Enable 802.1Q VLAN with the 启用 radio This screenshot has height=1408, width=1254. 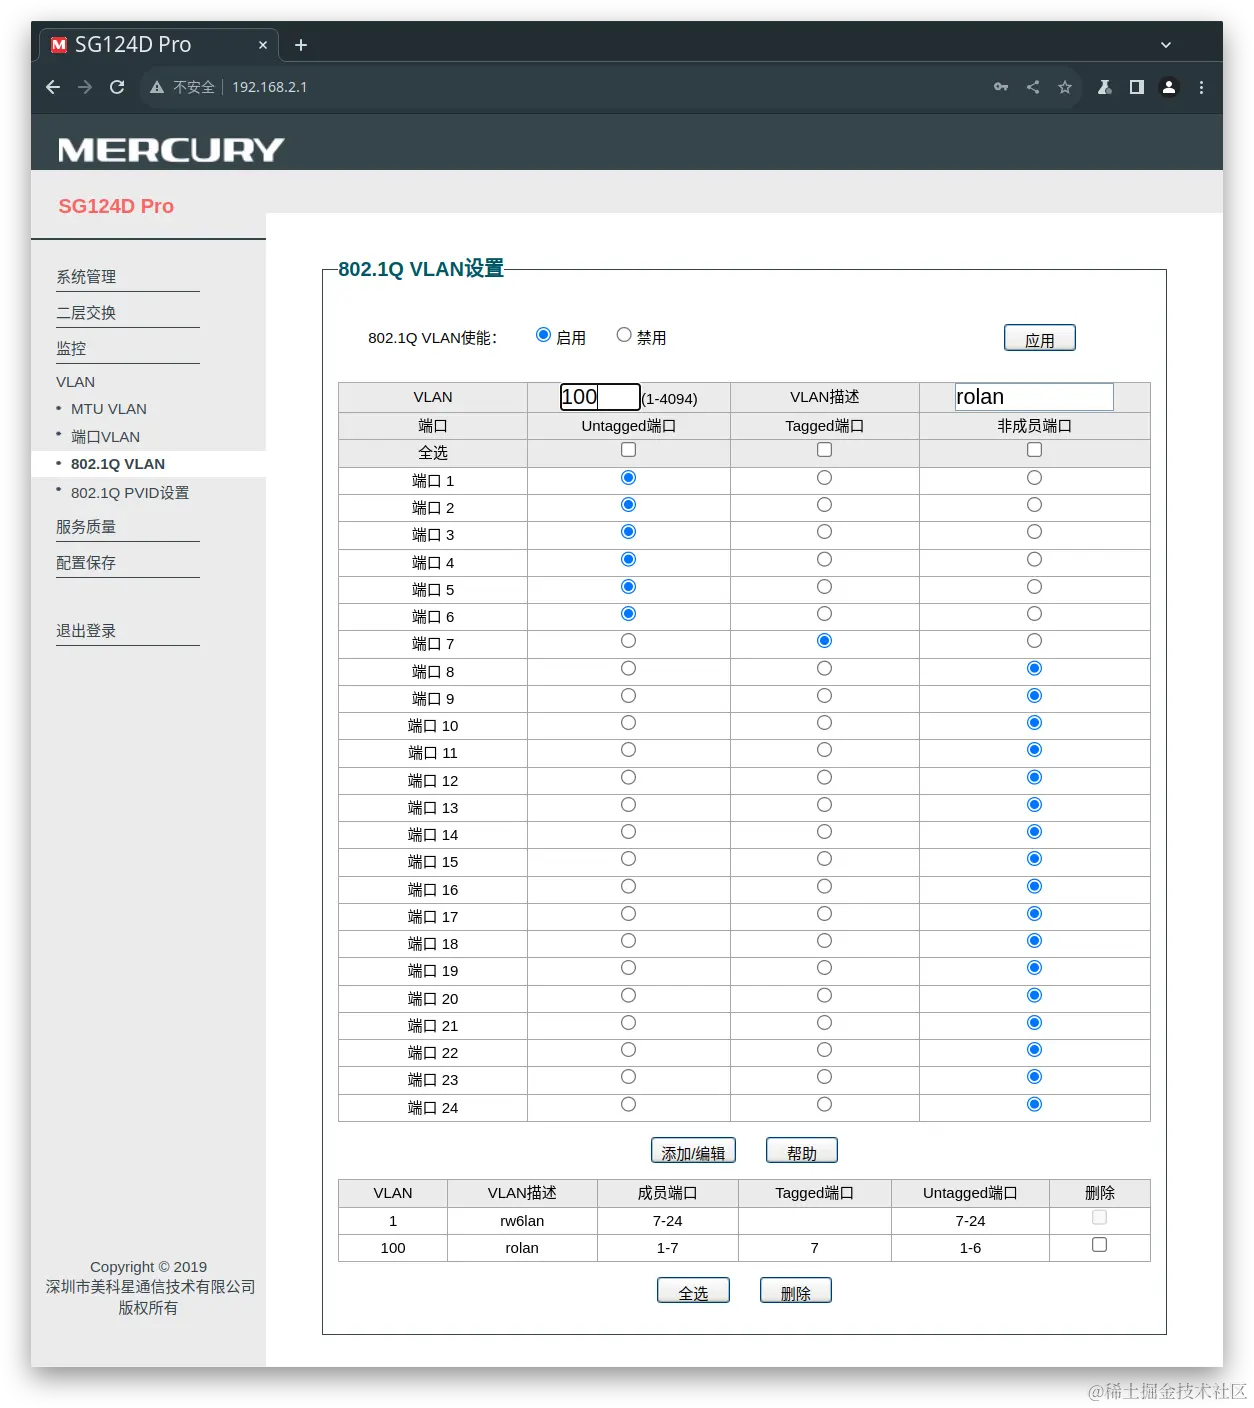pyautogui.click(x=543, y=335)
